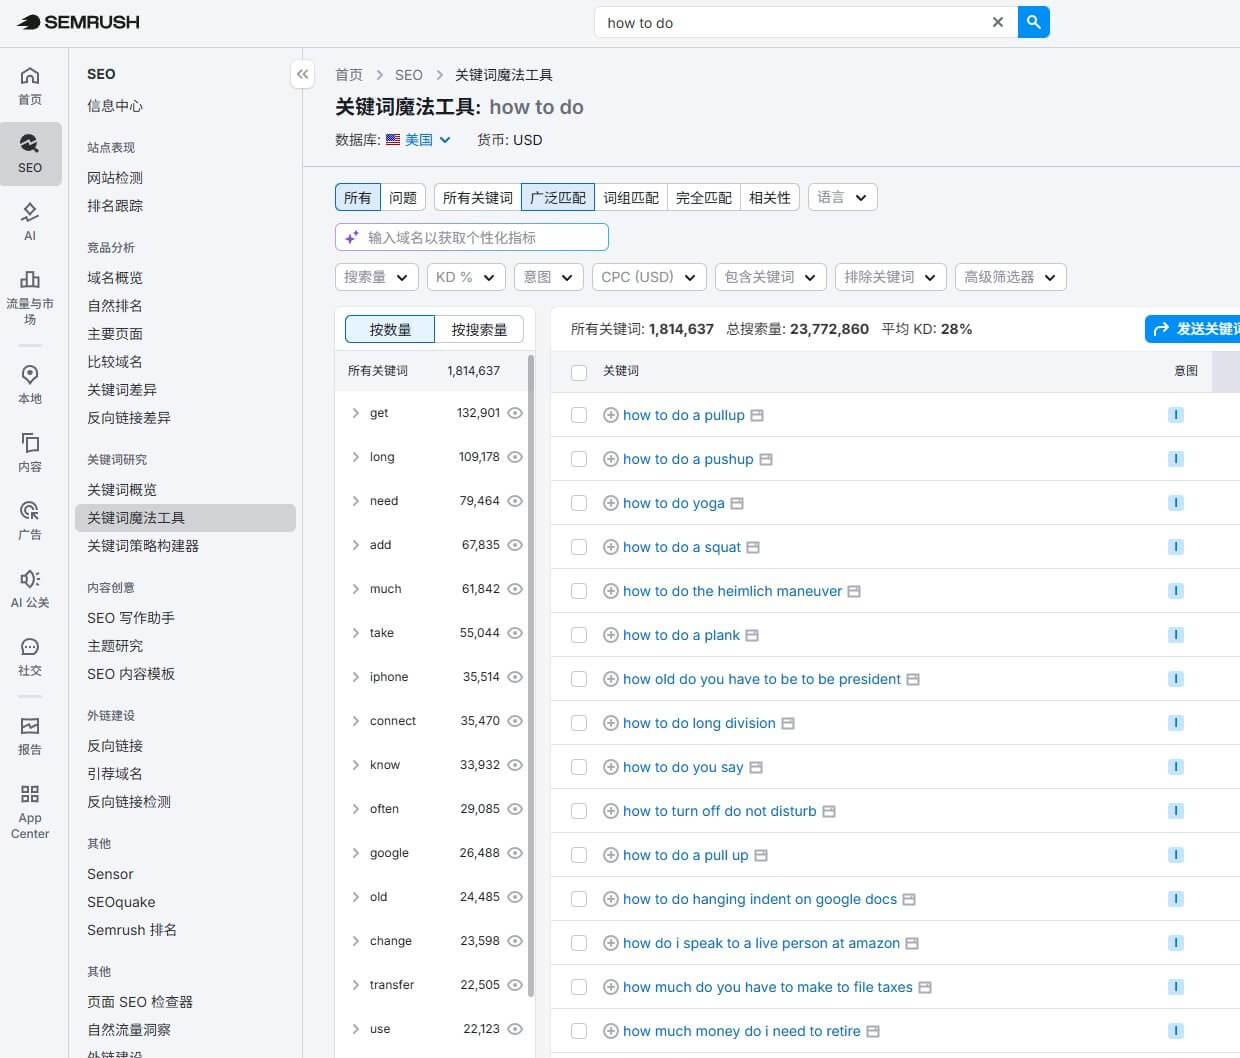Clear the search box with X icon
This screenshot has height=1058, width=1240.
tap(997, 22)
